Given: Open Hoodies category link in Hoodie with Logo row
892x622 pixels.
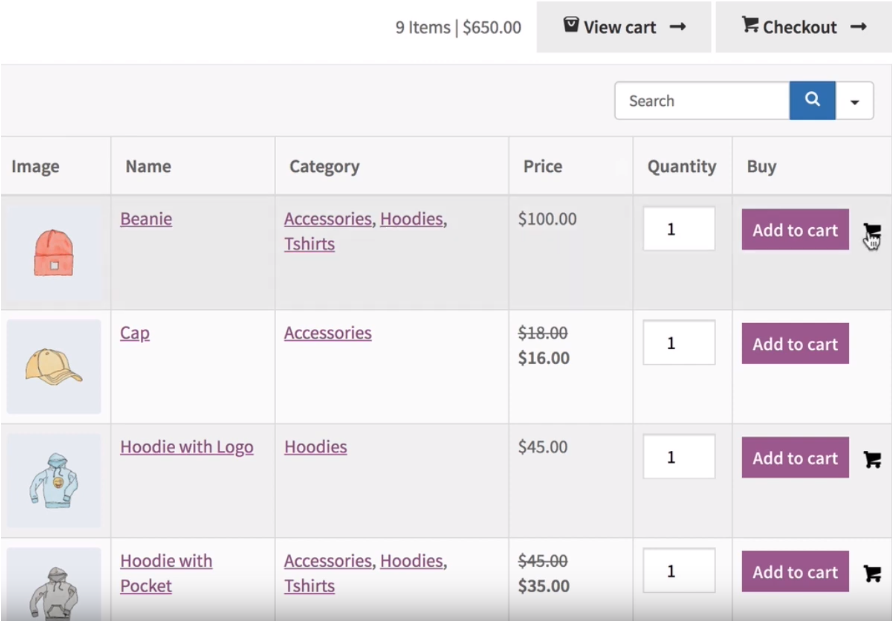Looking at the screenshot, I should coord(315,447).
